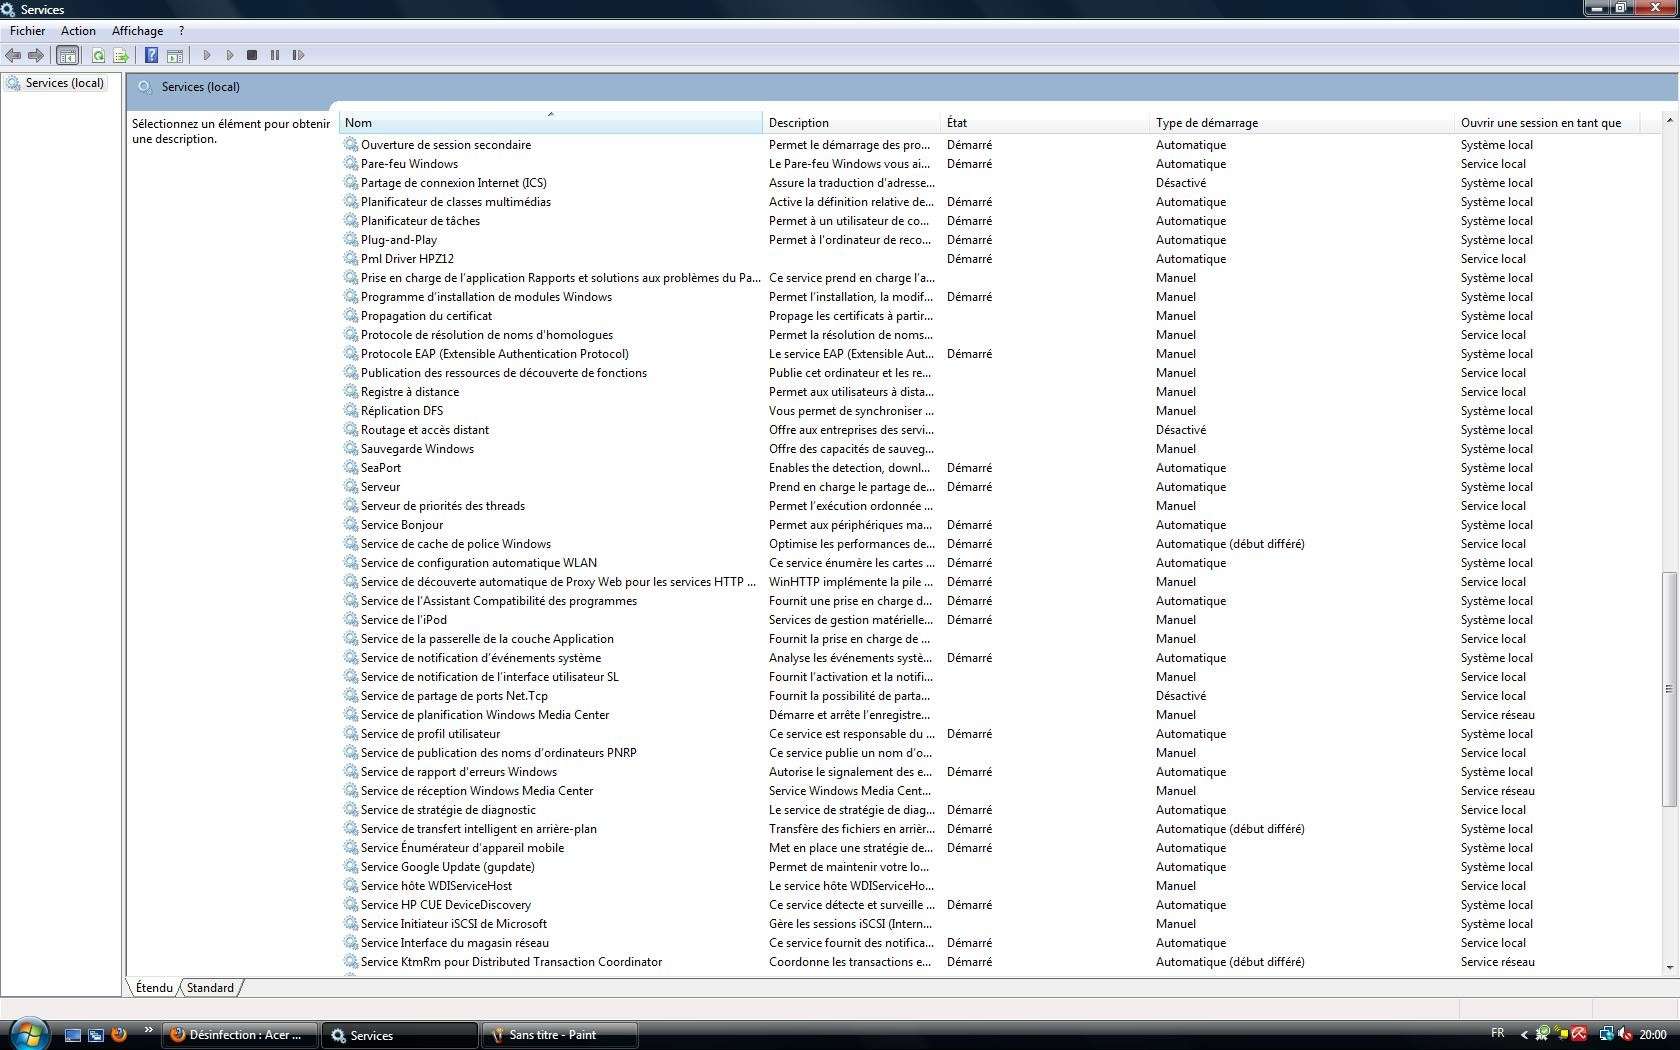Screen dimensions: 1680x1050
Task: Select Service de partage de ports Net.Tcp
Action: 454,696
